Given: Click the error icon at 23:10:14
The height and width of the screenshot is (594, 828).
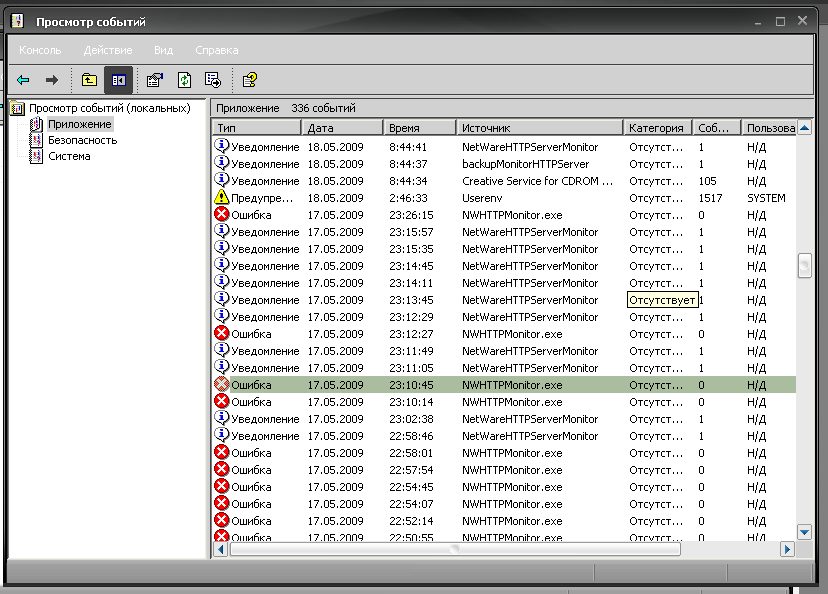Looking at the screenshot, I should [x=221, y=401].
